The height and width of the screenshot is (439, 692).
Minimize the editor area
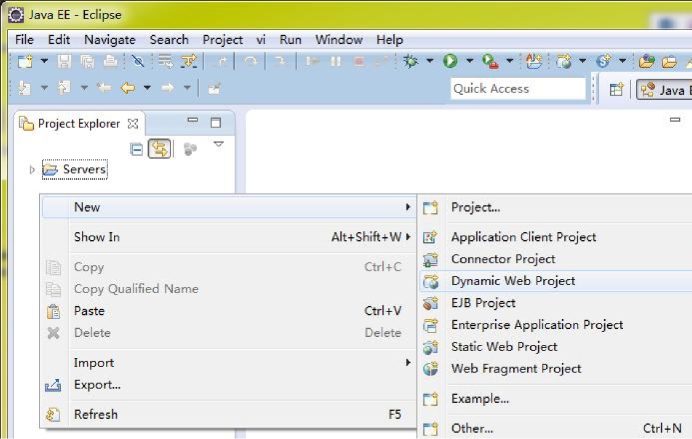tap(675, 120)
